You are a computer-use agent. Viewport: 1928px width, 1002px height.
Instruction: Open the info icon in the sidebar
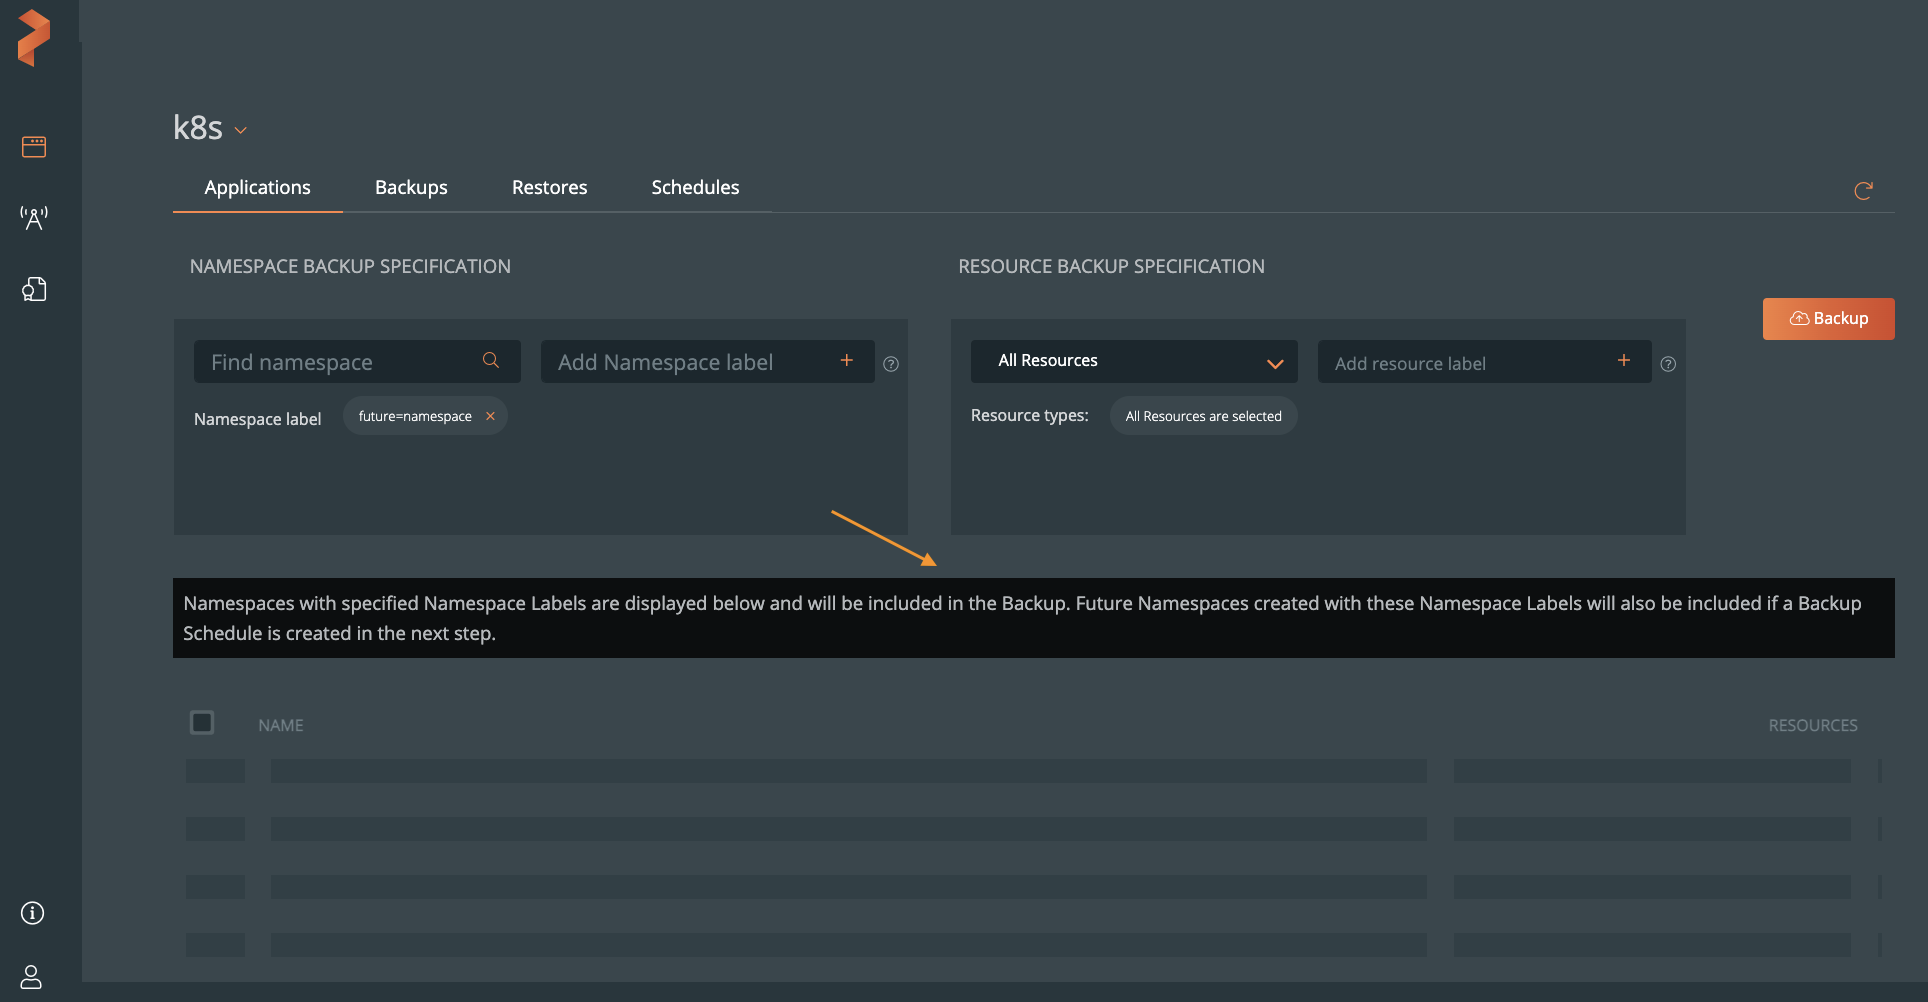pyautogui.click(x=33, y=913)
